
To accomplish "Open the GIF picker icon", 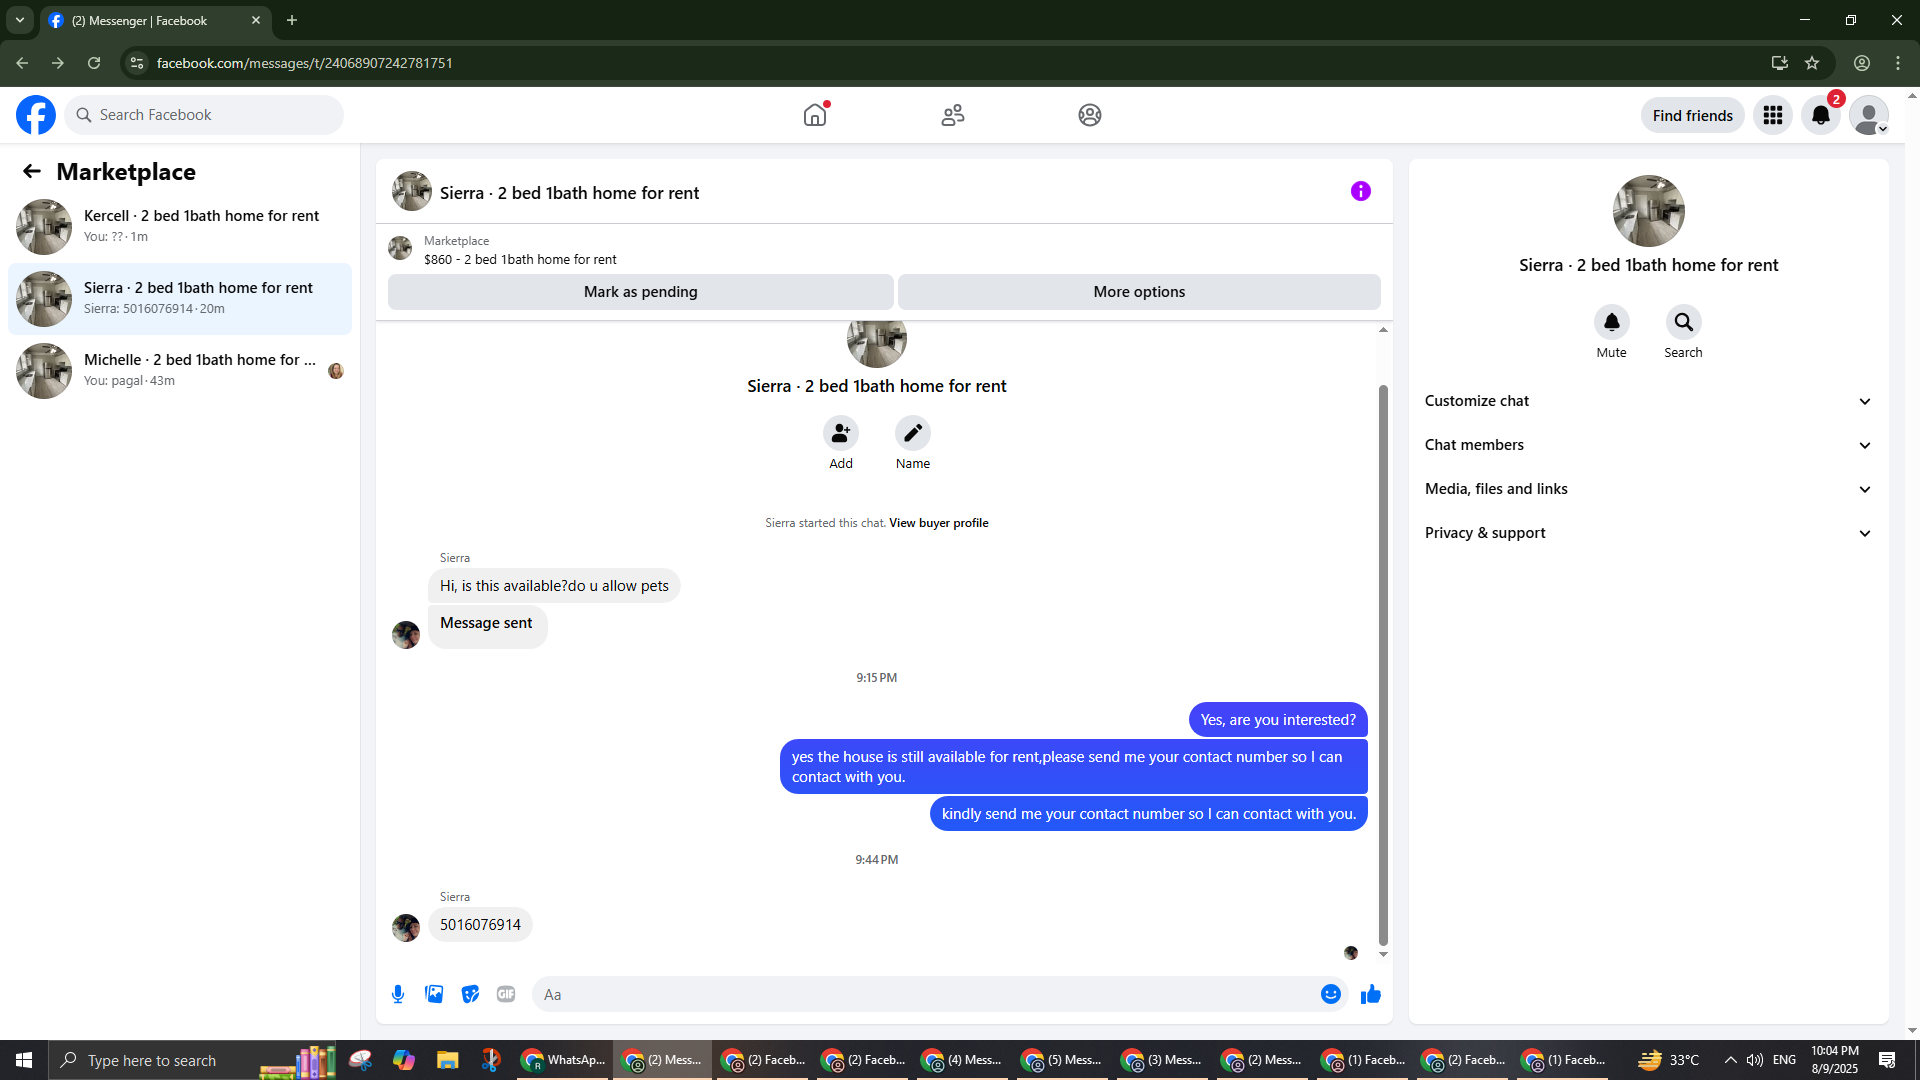I will coord(506,994).
